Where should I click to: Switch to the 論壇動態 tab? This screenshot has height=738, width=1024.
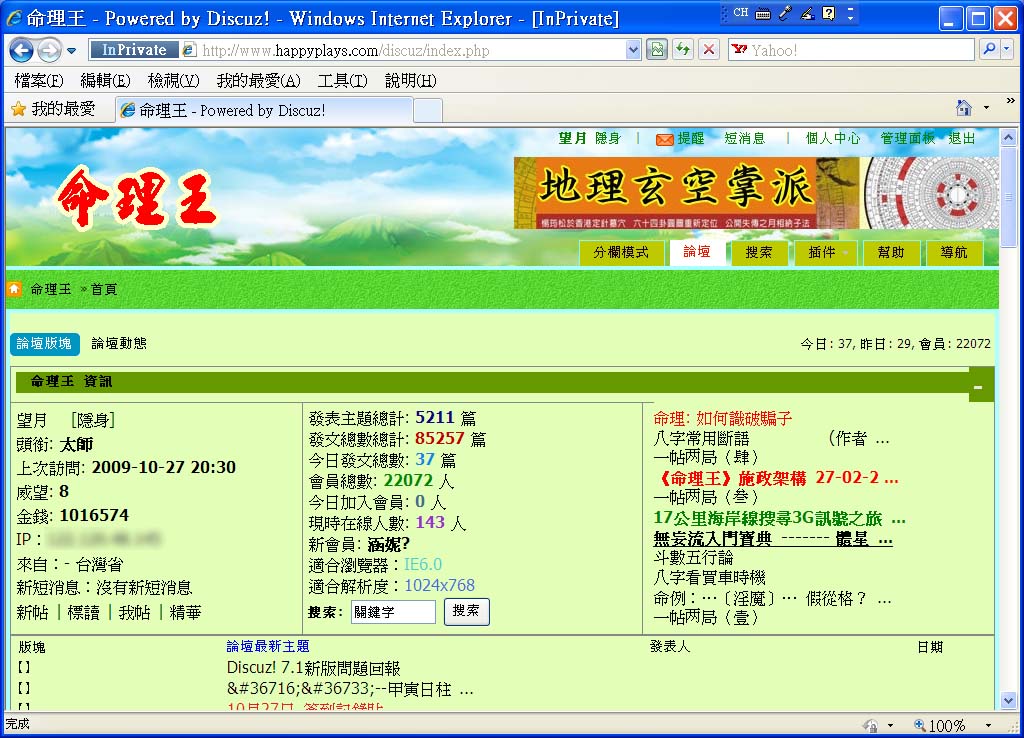coord(119,343)
